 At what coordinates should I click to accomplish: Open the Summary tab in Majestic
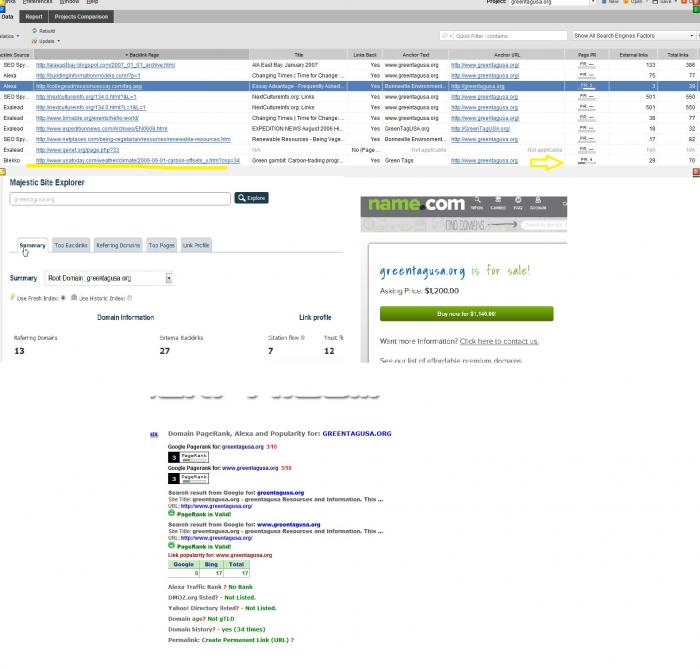click(33, 245)
